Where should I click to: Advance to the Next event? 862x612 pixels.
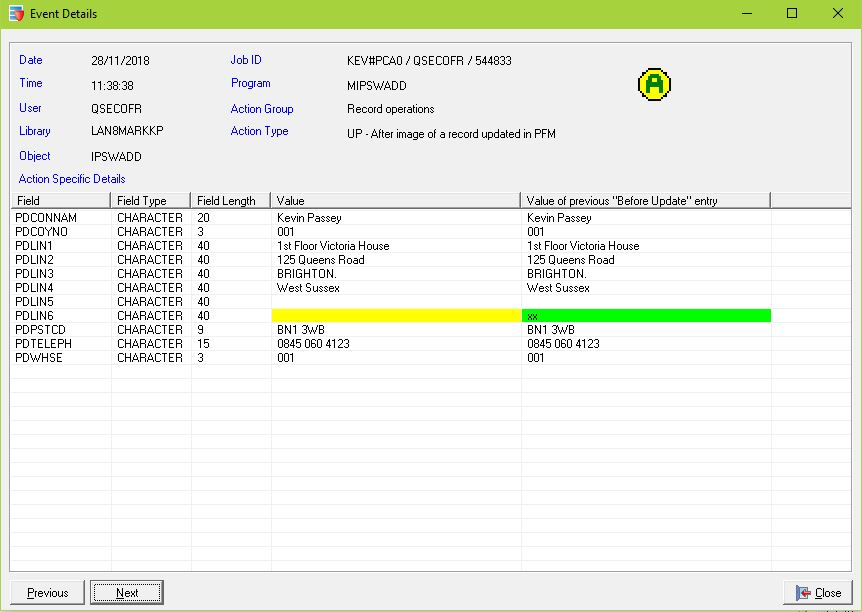point(127,592)
